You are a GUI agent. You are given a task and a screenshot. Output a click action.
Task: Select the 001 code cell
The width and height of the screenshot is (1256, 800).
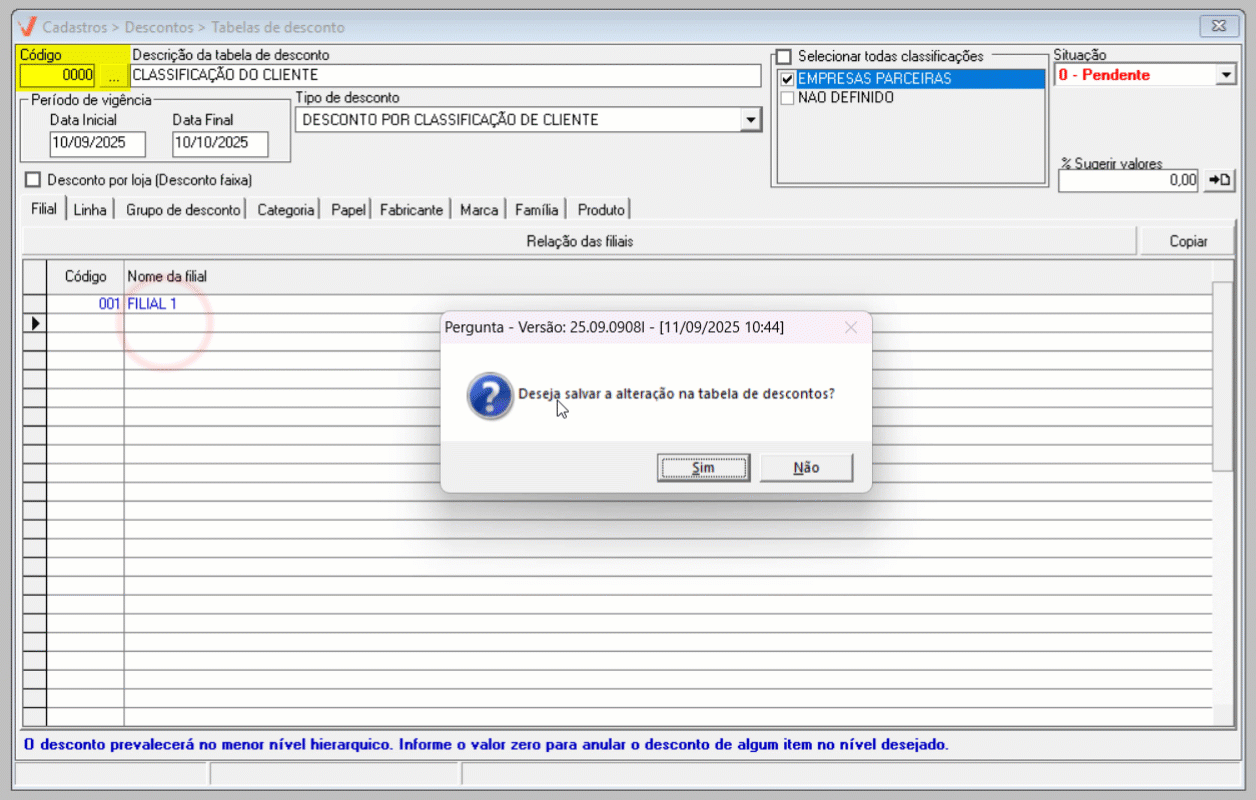85,304
